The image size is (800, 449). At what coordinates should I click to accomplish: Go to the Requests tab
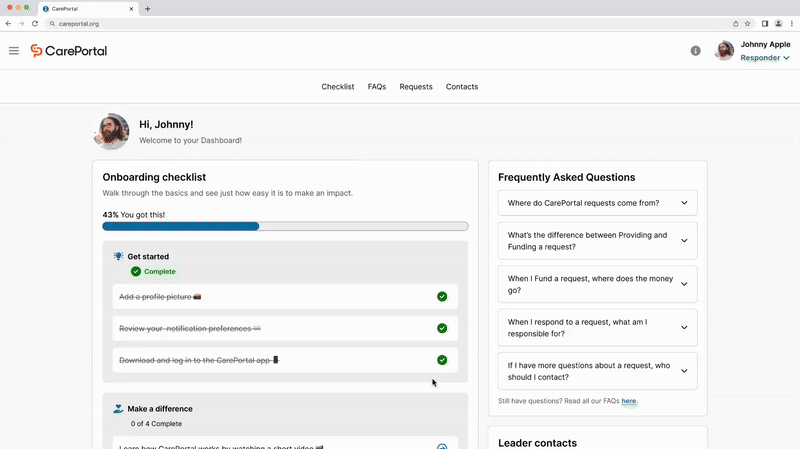(416, 87)
